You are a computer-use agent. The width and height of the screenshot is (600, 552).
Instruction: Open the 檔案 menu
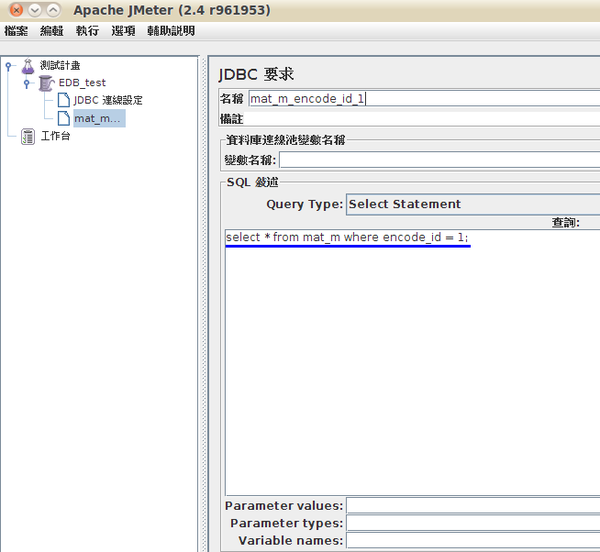point(16,31)
